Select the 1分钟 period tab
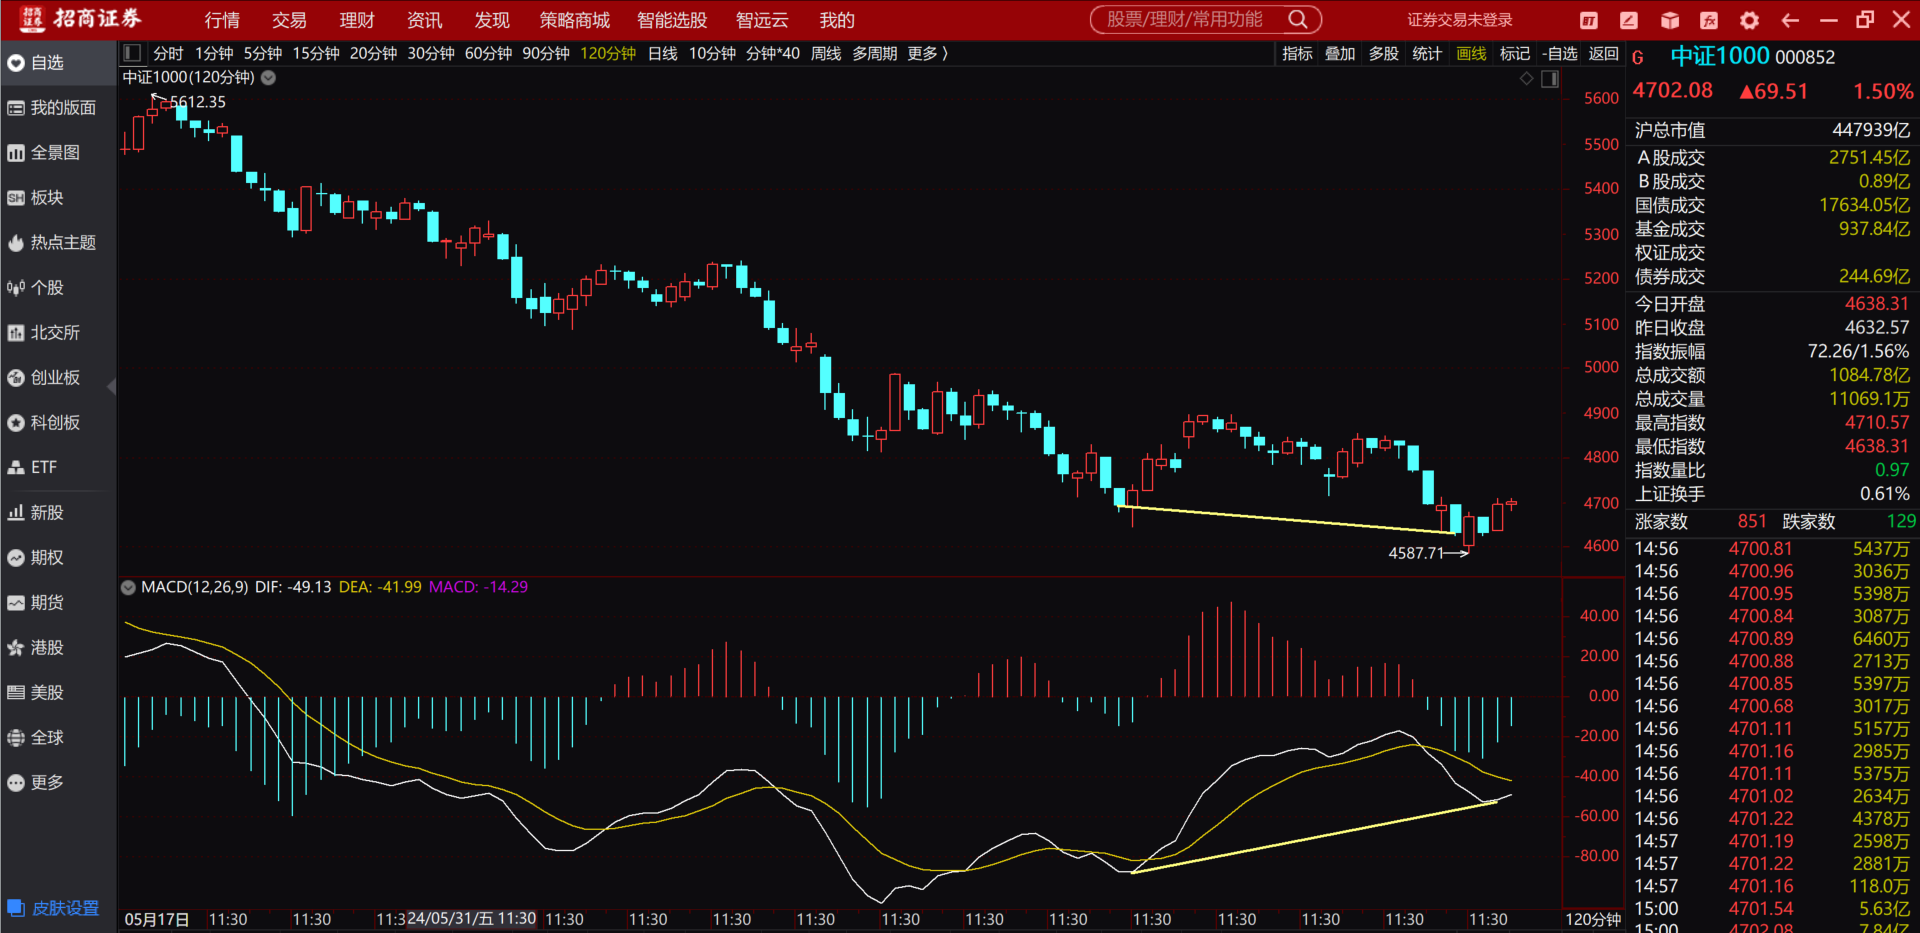Screen dimensions: 1920x933 tap(214, 53)
